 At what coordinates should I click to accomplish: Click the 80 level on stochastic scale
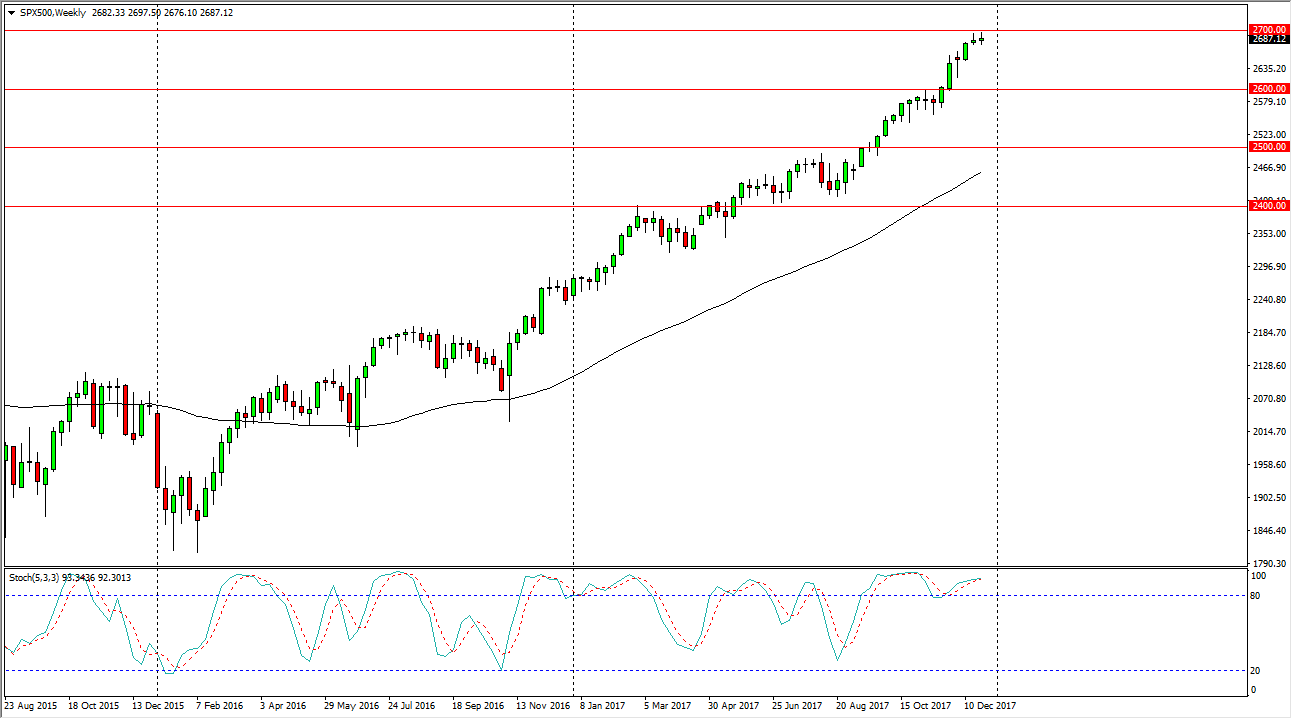1257,596
